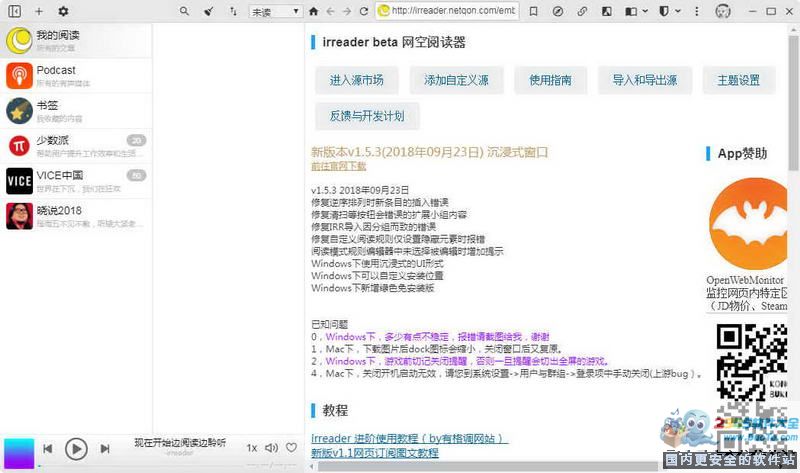
Task: Open layout mode icon
Action: 631,11
